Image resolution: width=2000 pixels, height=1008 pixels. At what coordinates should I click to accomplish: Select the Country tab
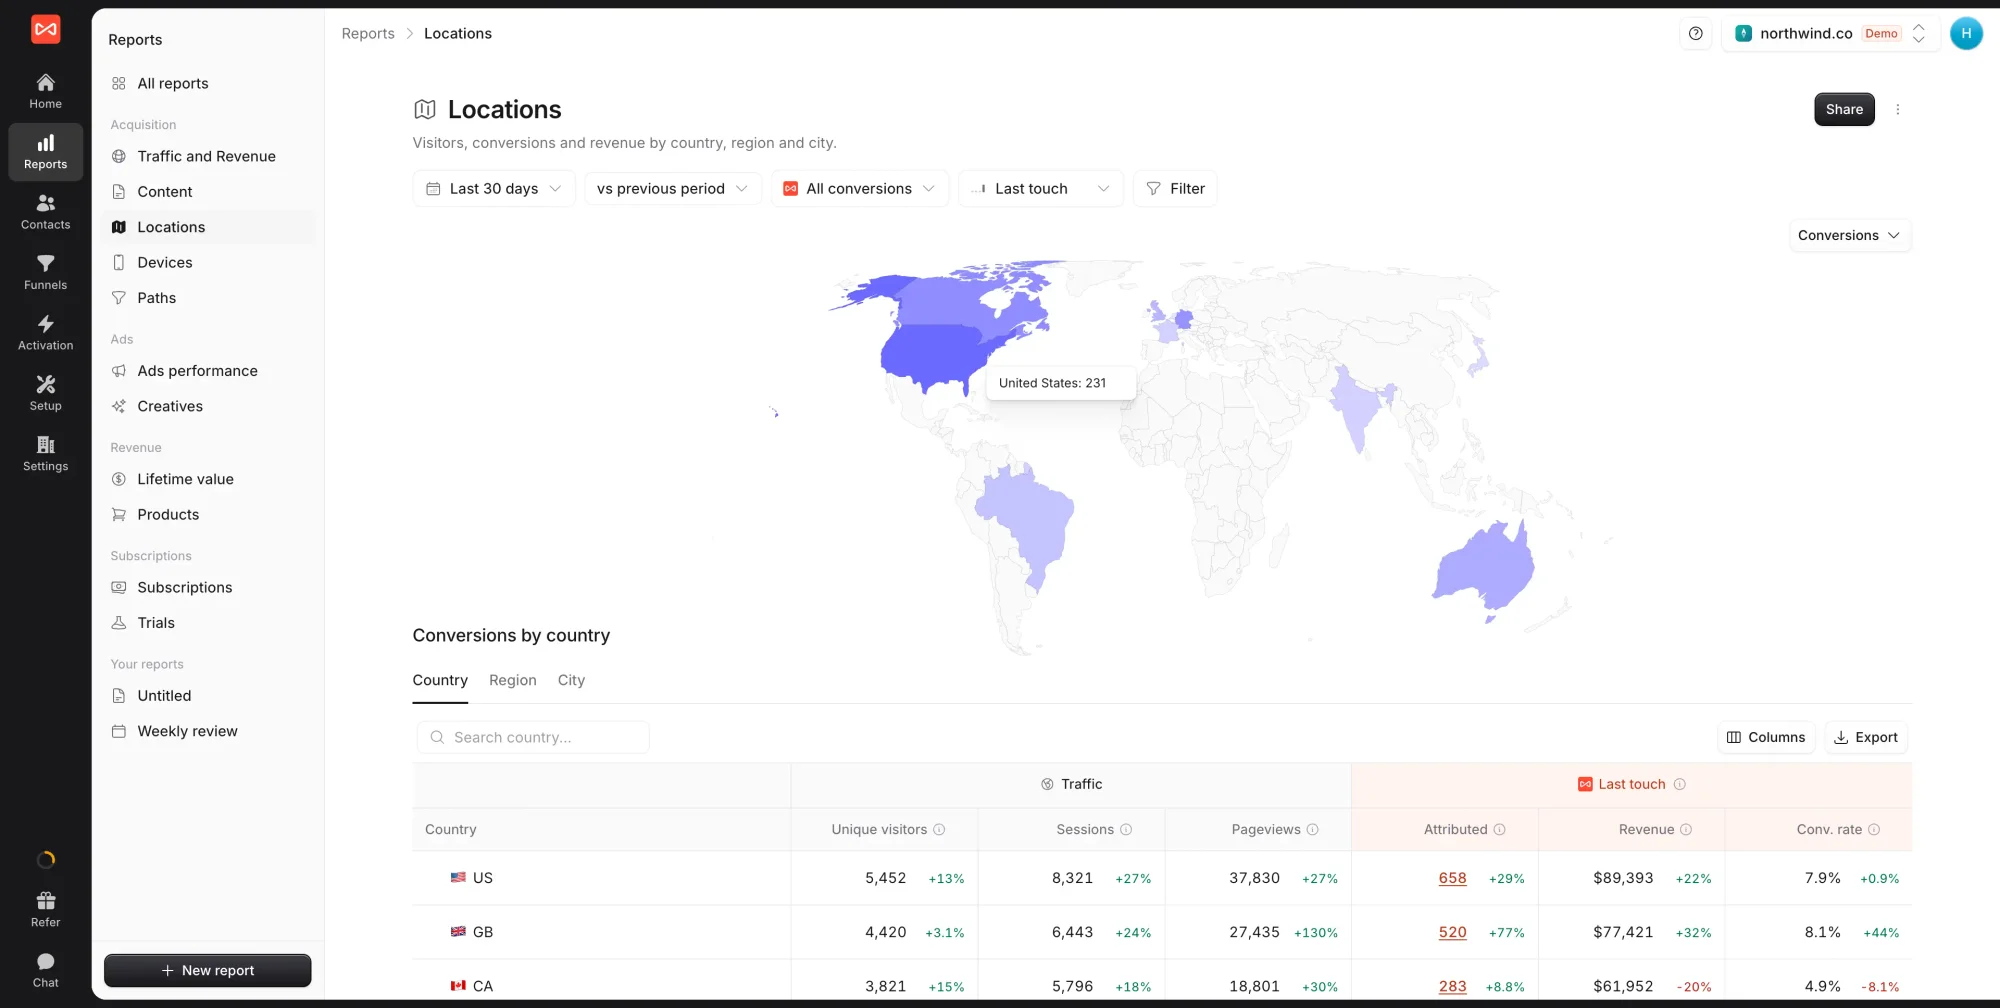(x=440, y=680)
